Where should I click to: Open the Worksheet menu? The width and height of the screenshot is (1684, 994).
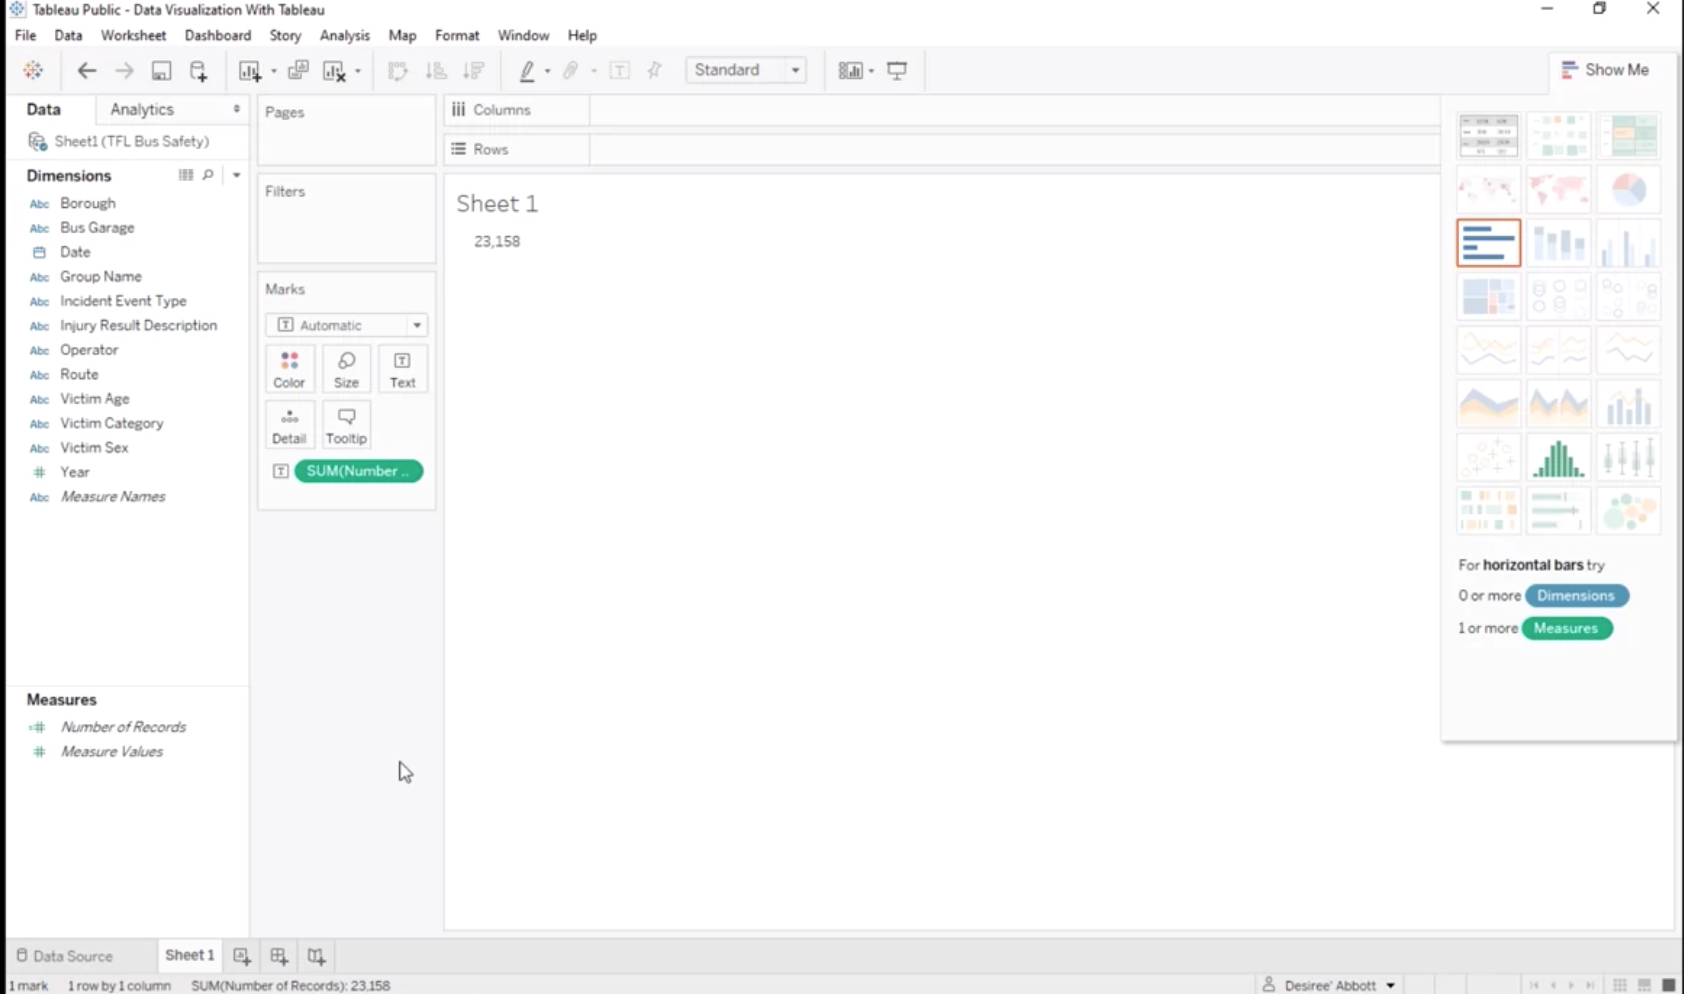click(x=133, y=35)
